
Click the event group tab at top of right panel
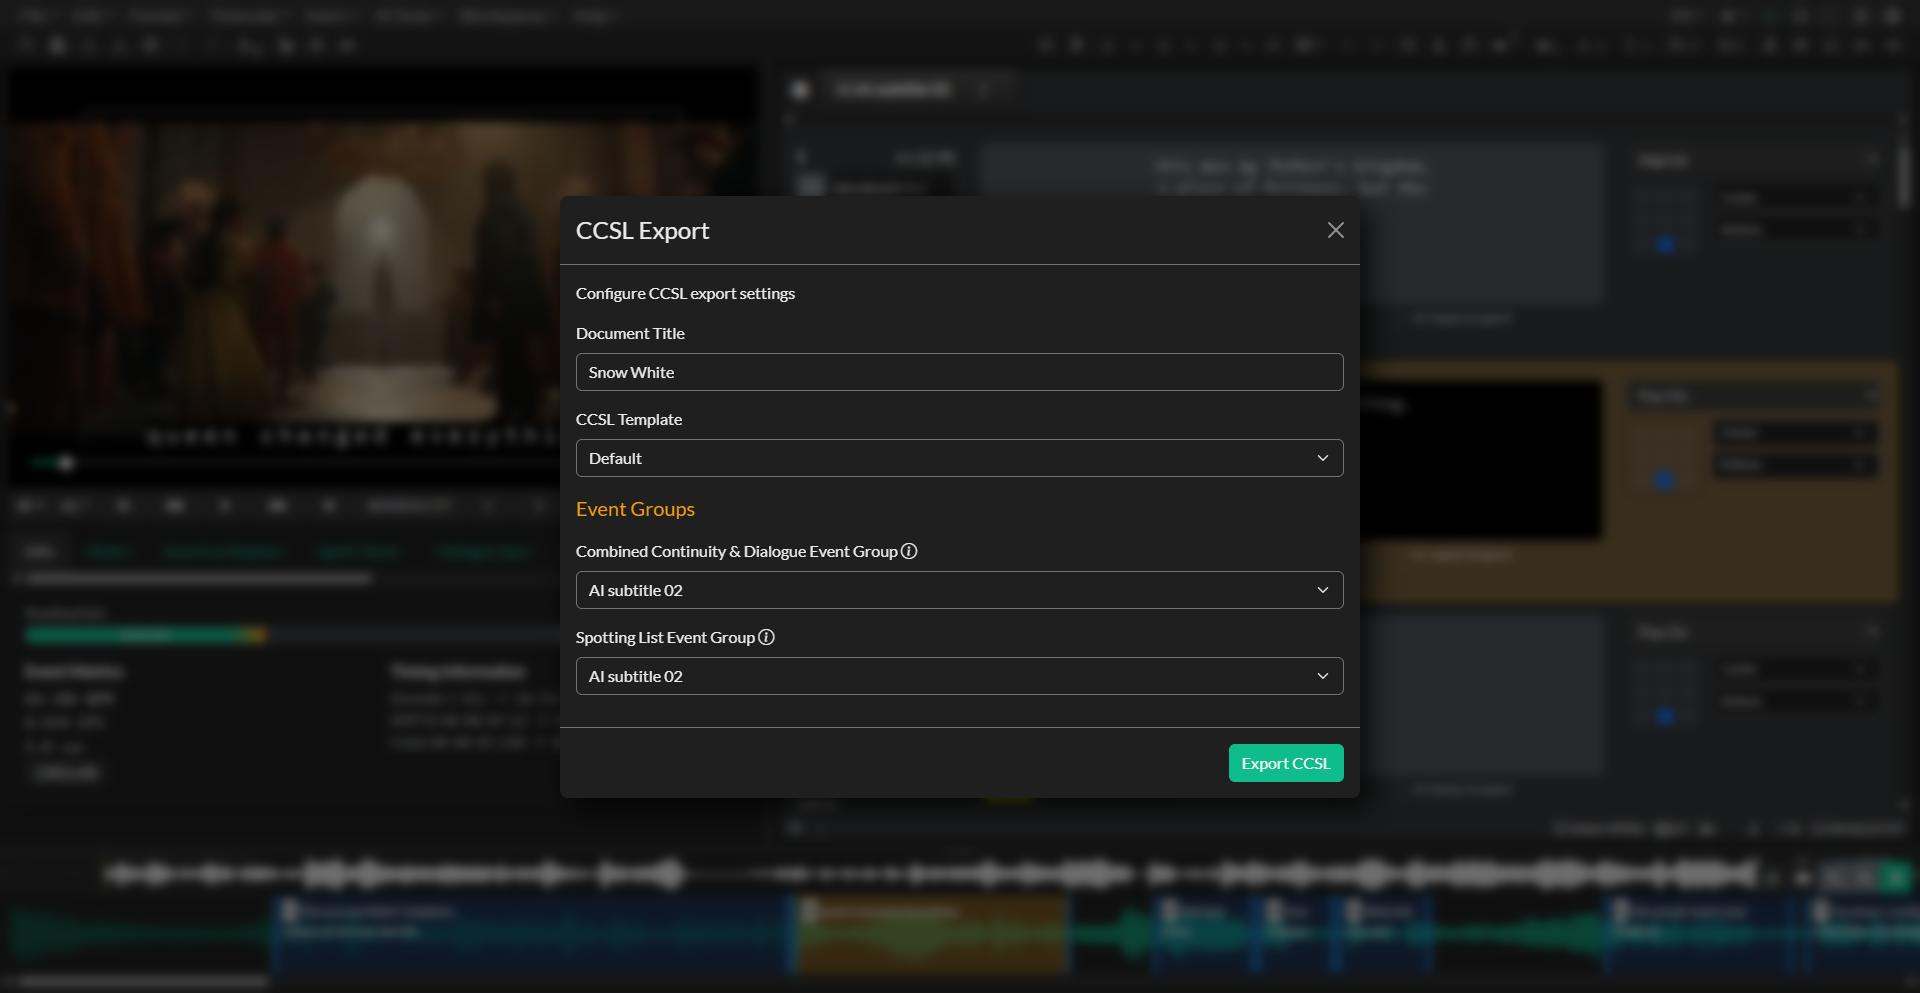coord(893,90)
